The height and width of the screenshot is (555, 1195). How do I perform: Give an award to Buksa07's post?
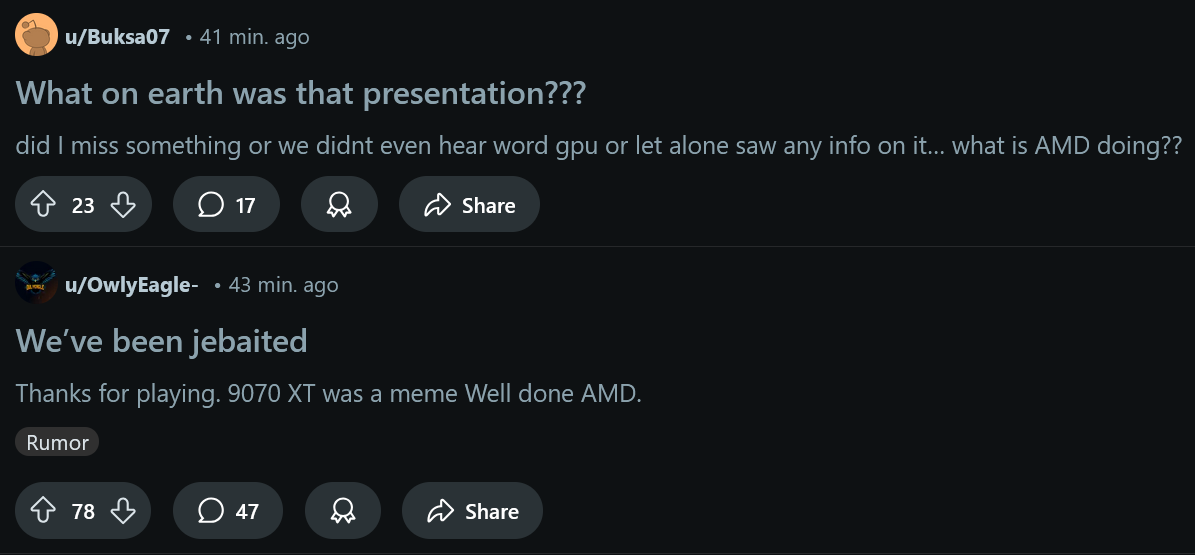[x=339, y=204]
